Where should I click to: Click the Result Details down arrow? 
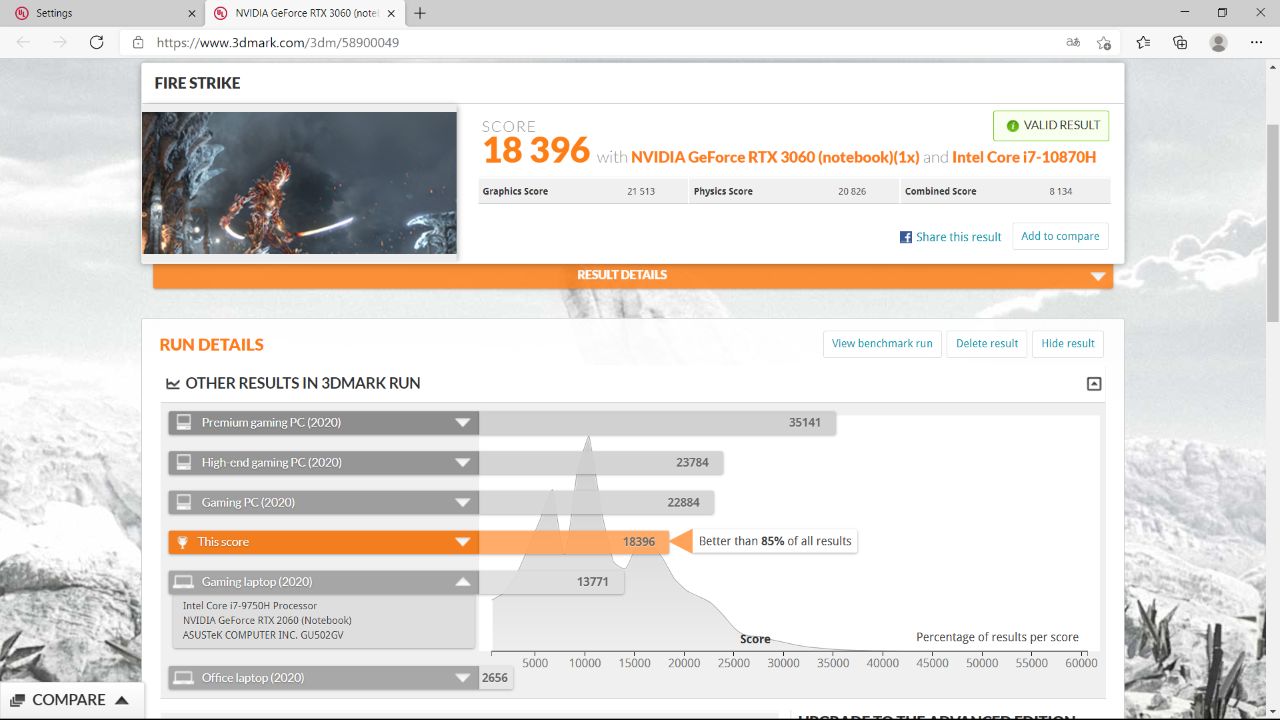coord(1098,276)
